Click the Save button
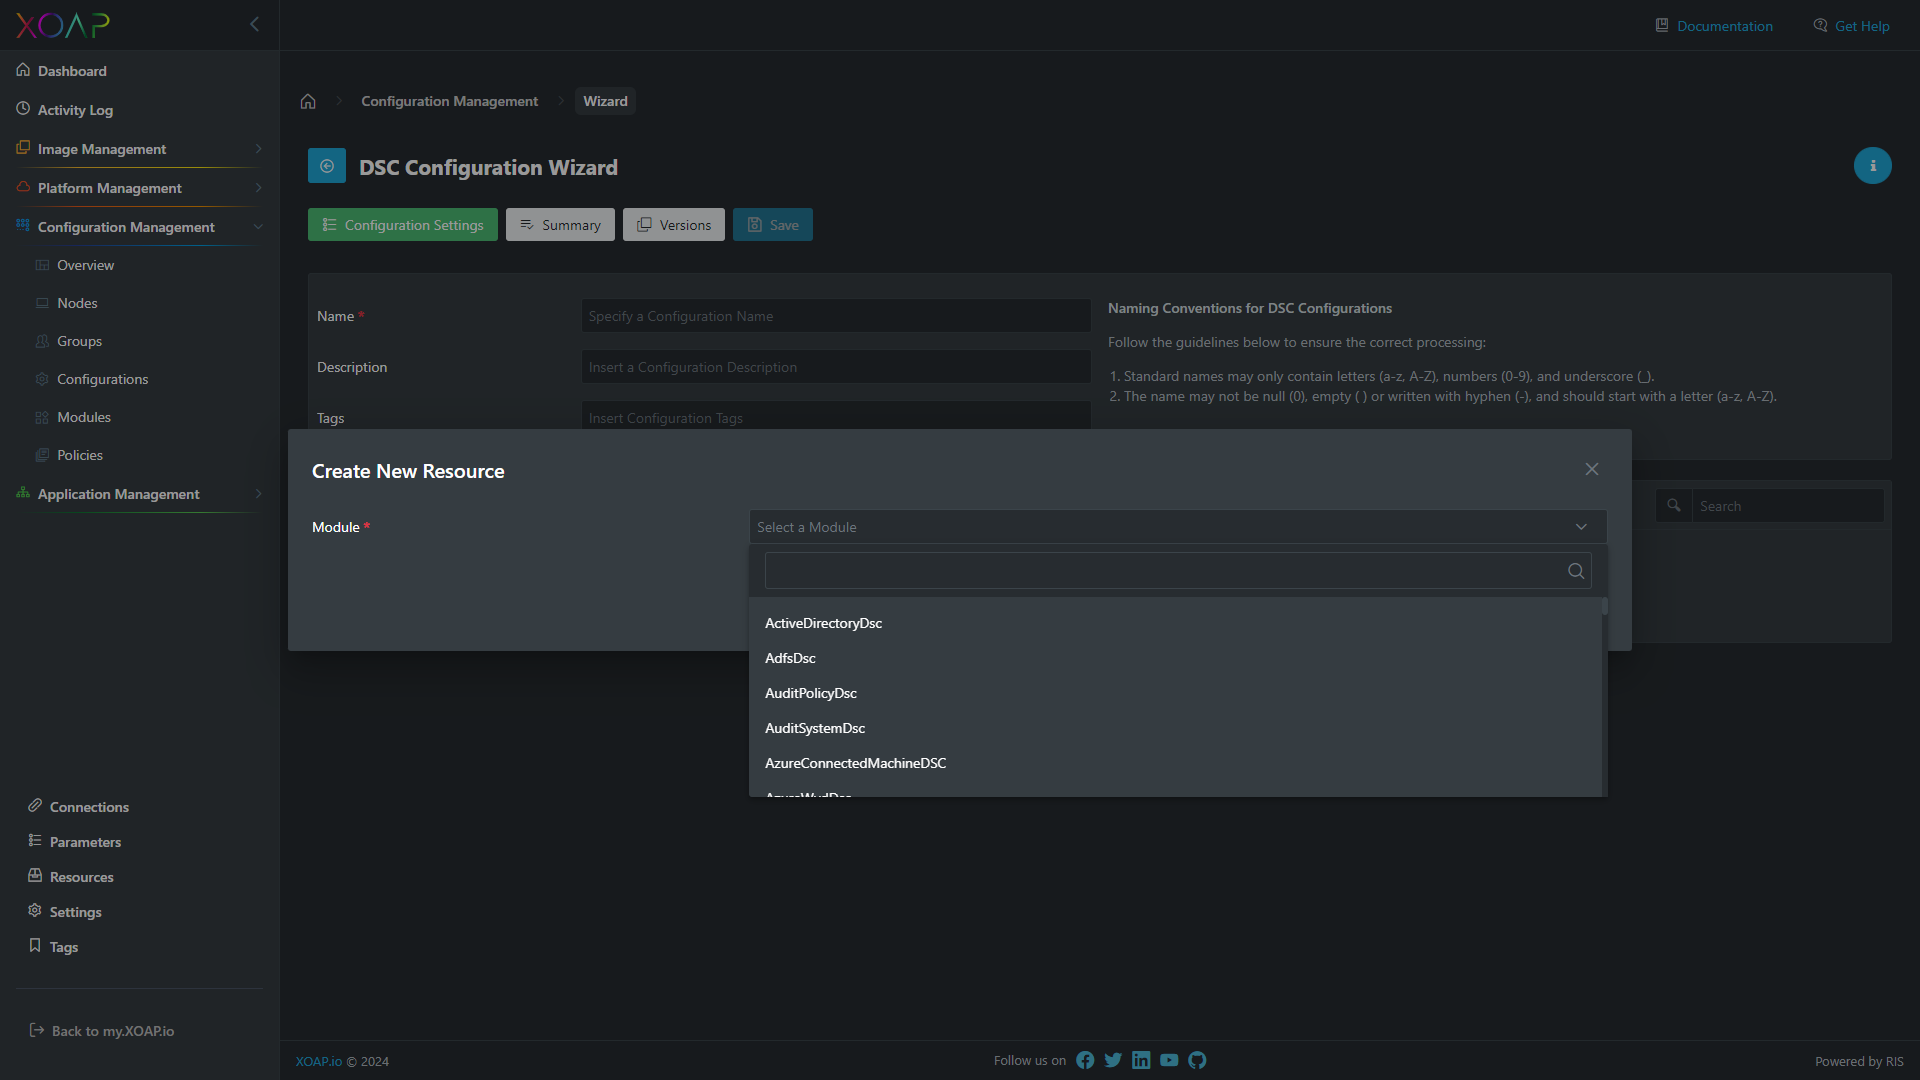 [773, 225]
